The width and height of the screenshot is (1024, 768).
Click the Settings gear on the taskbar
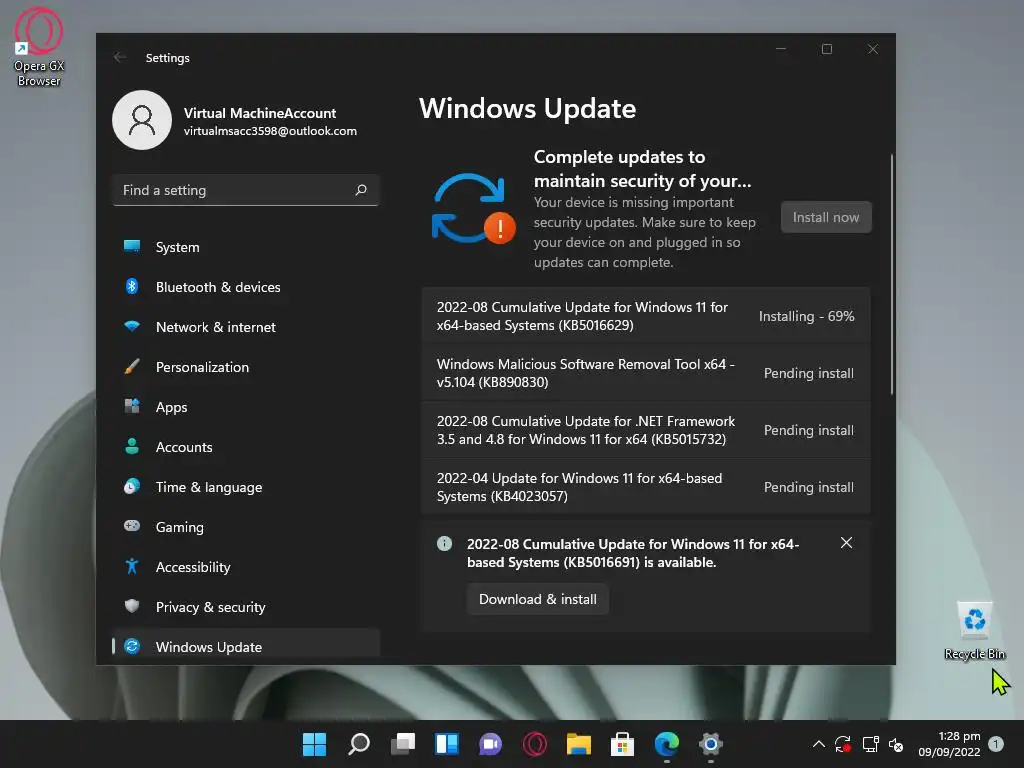coord(711,744)
